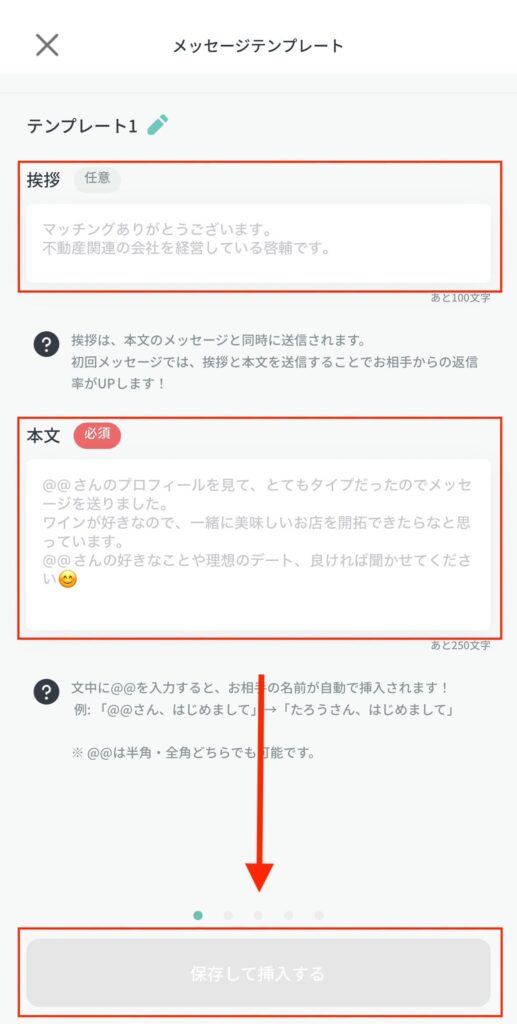Click the 本文 body message text field
This screenshot has width=517, height=1024.
258,545
